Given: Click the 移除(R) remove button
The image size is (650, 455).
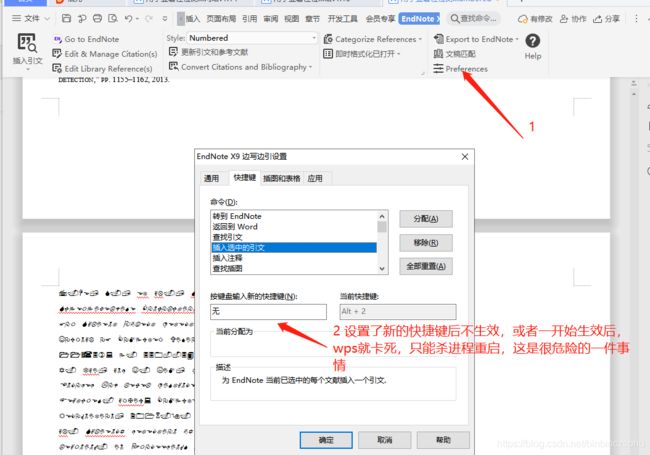Looking at the screenshot, I should (x=426, y=243).
